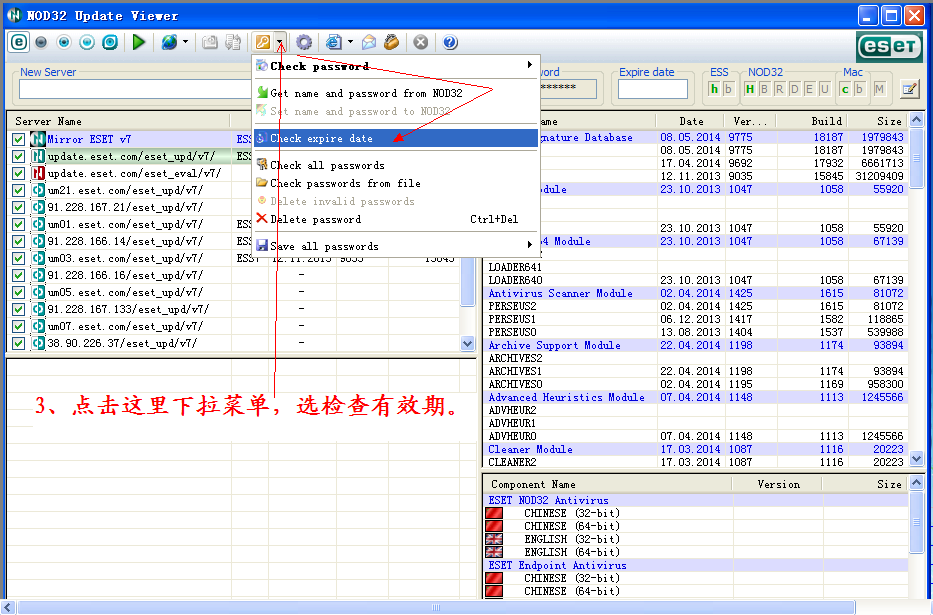Click the green Start play button

(139, 42)
